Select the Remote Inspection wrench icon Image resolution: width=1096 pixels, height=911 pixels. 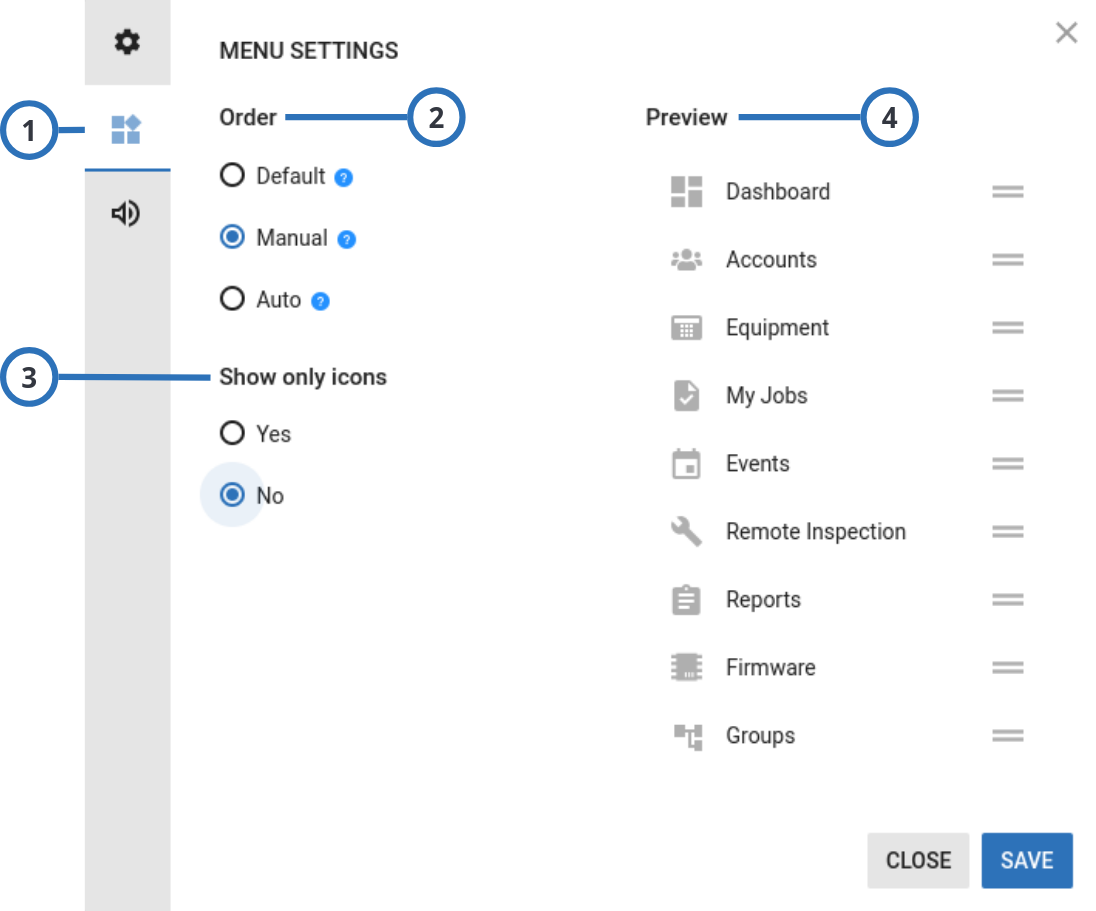[686, 531]
